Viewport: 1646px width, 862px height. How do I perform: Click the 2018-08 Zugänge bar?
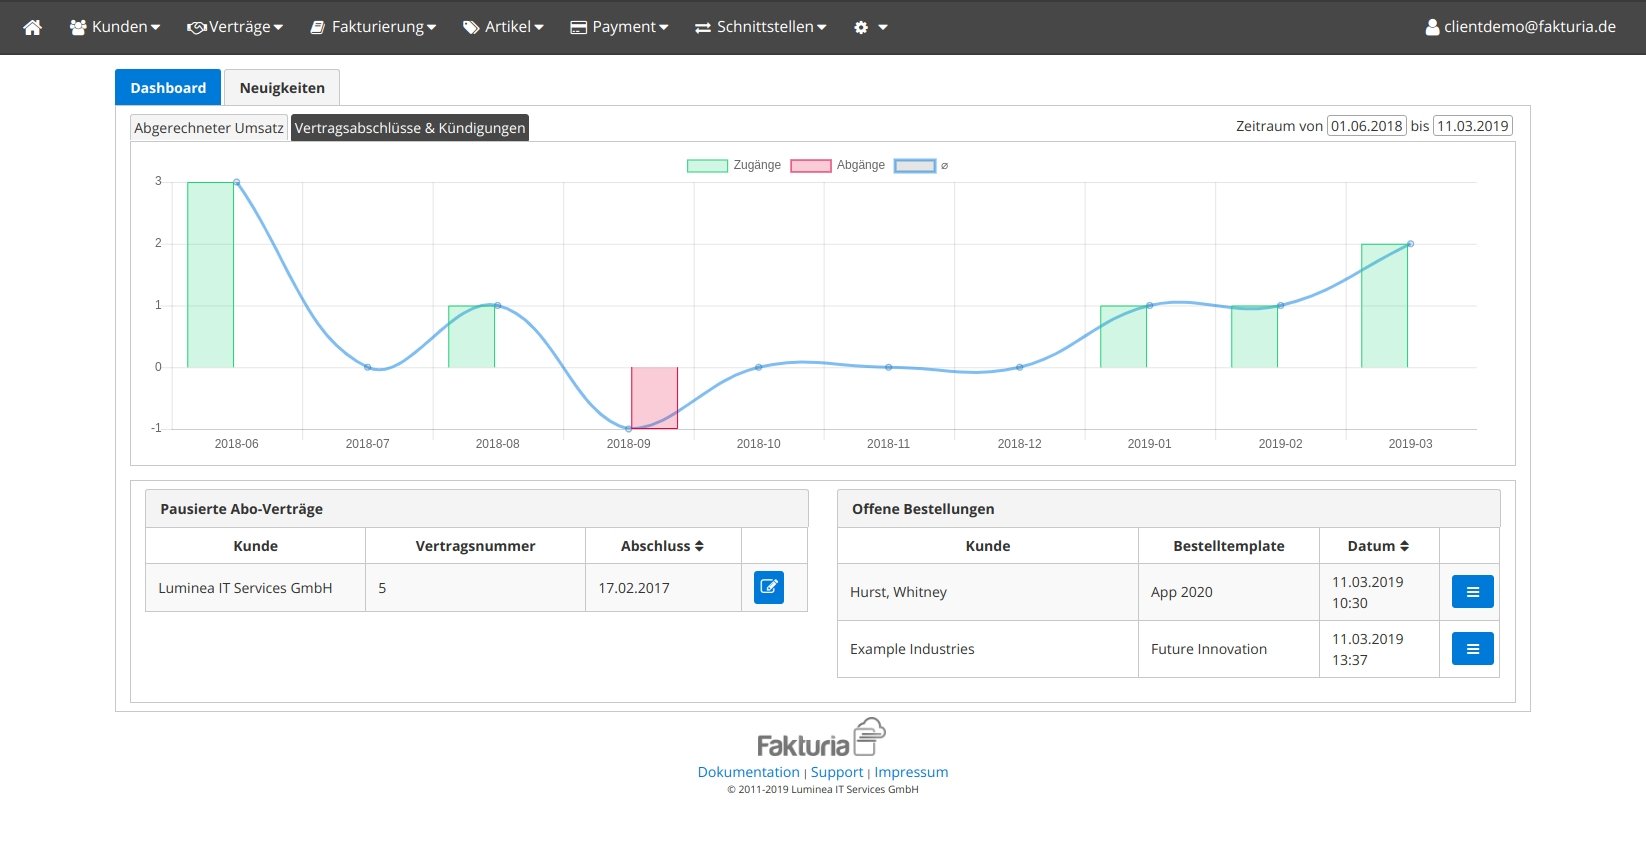tap(471, 336)
